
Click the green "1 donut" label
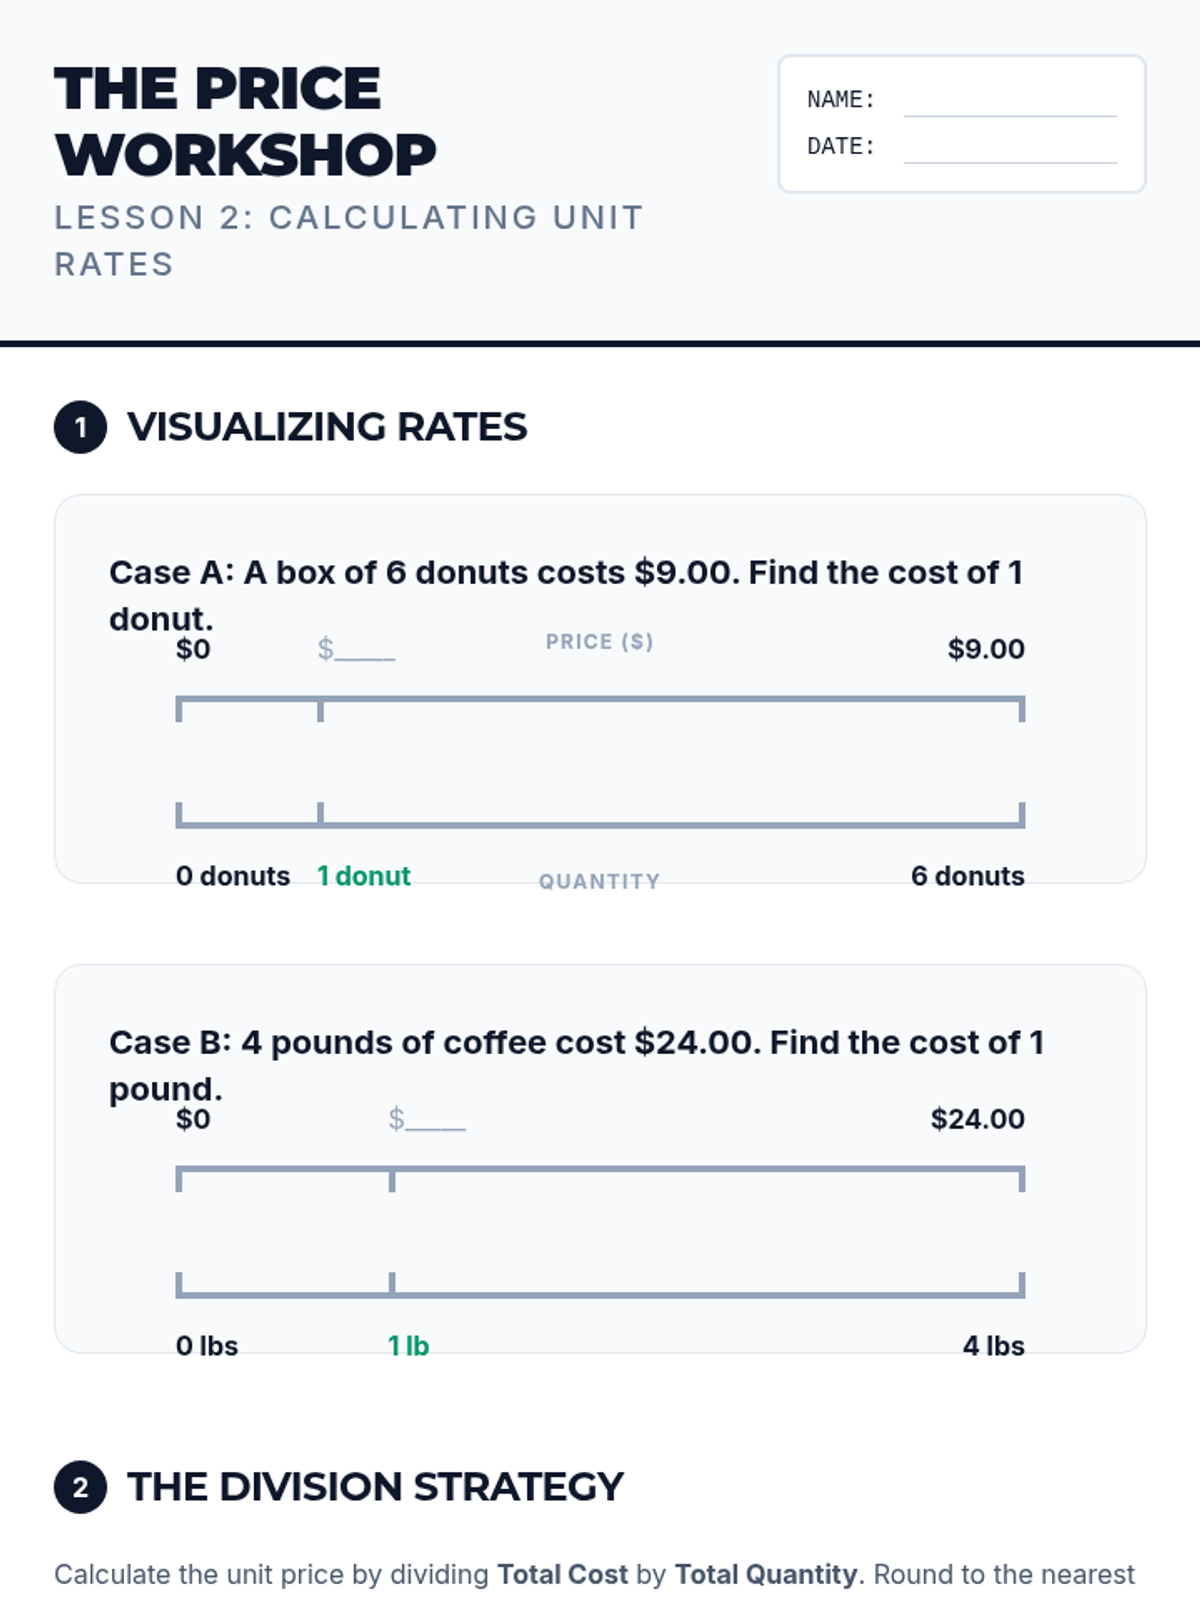364,876
